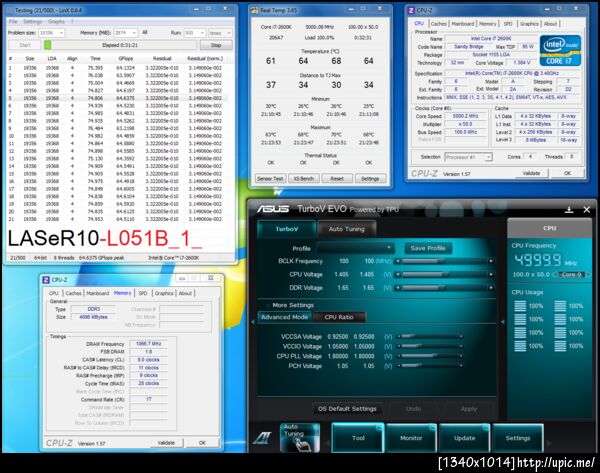Open the Auto Tuning hand icon in the bottom bar

(x=300, y=438)
